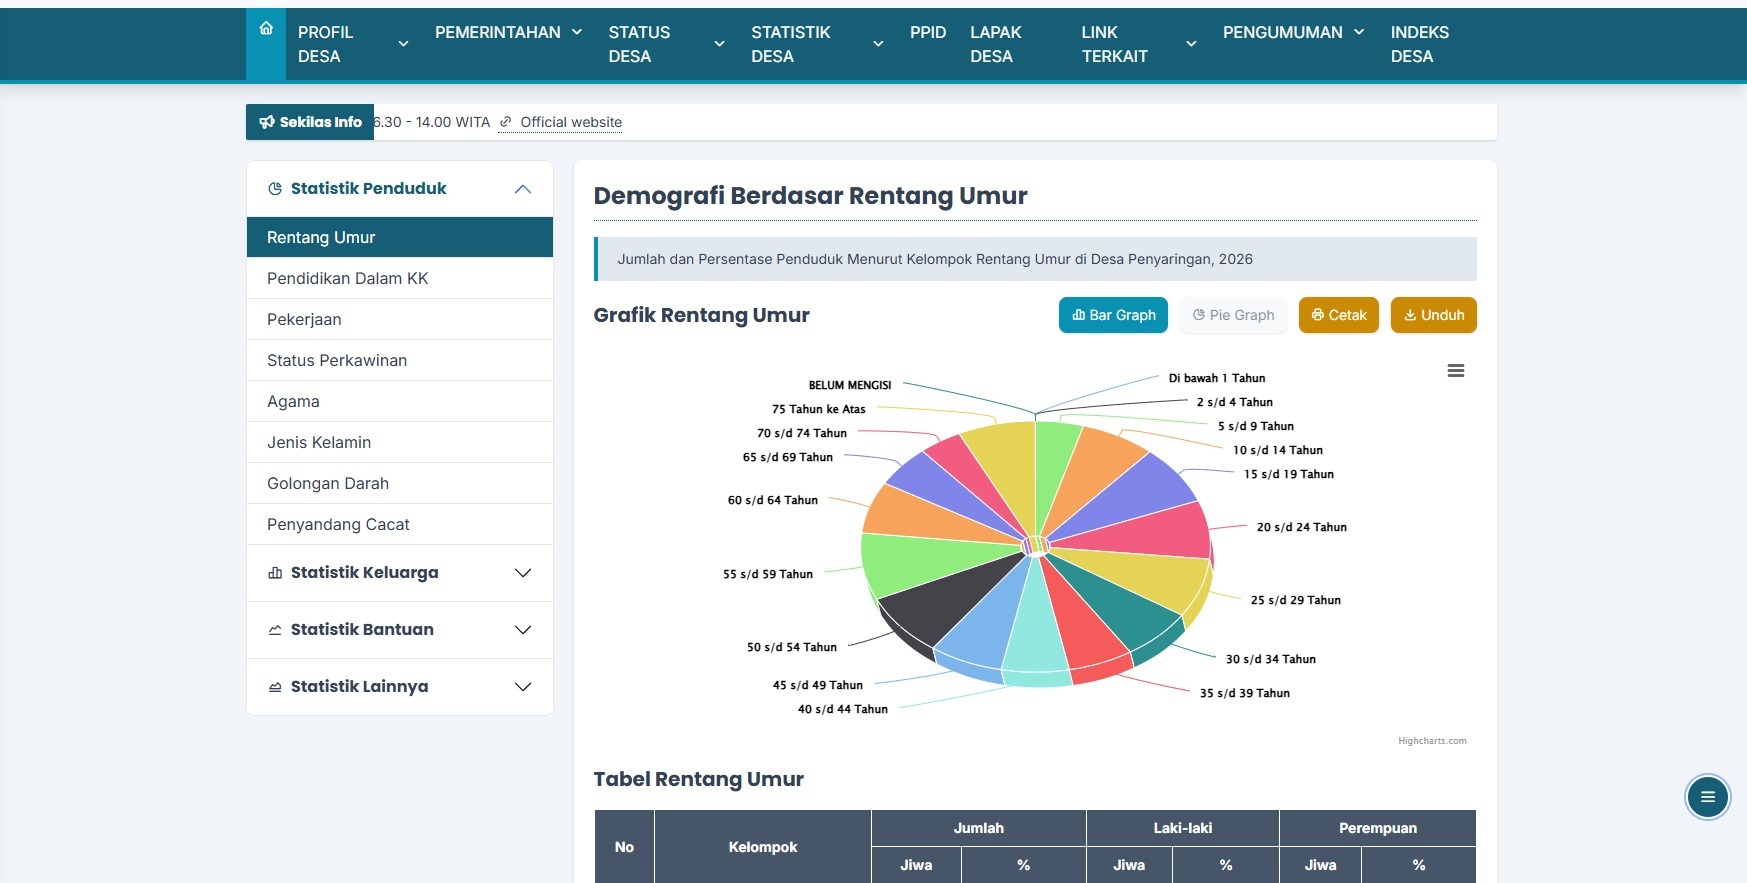The width and height of the screenshot is (1747, 883).
Task: Switch chart to Bar Graph
Action: pyautogui.click(x=1113, y=315)
